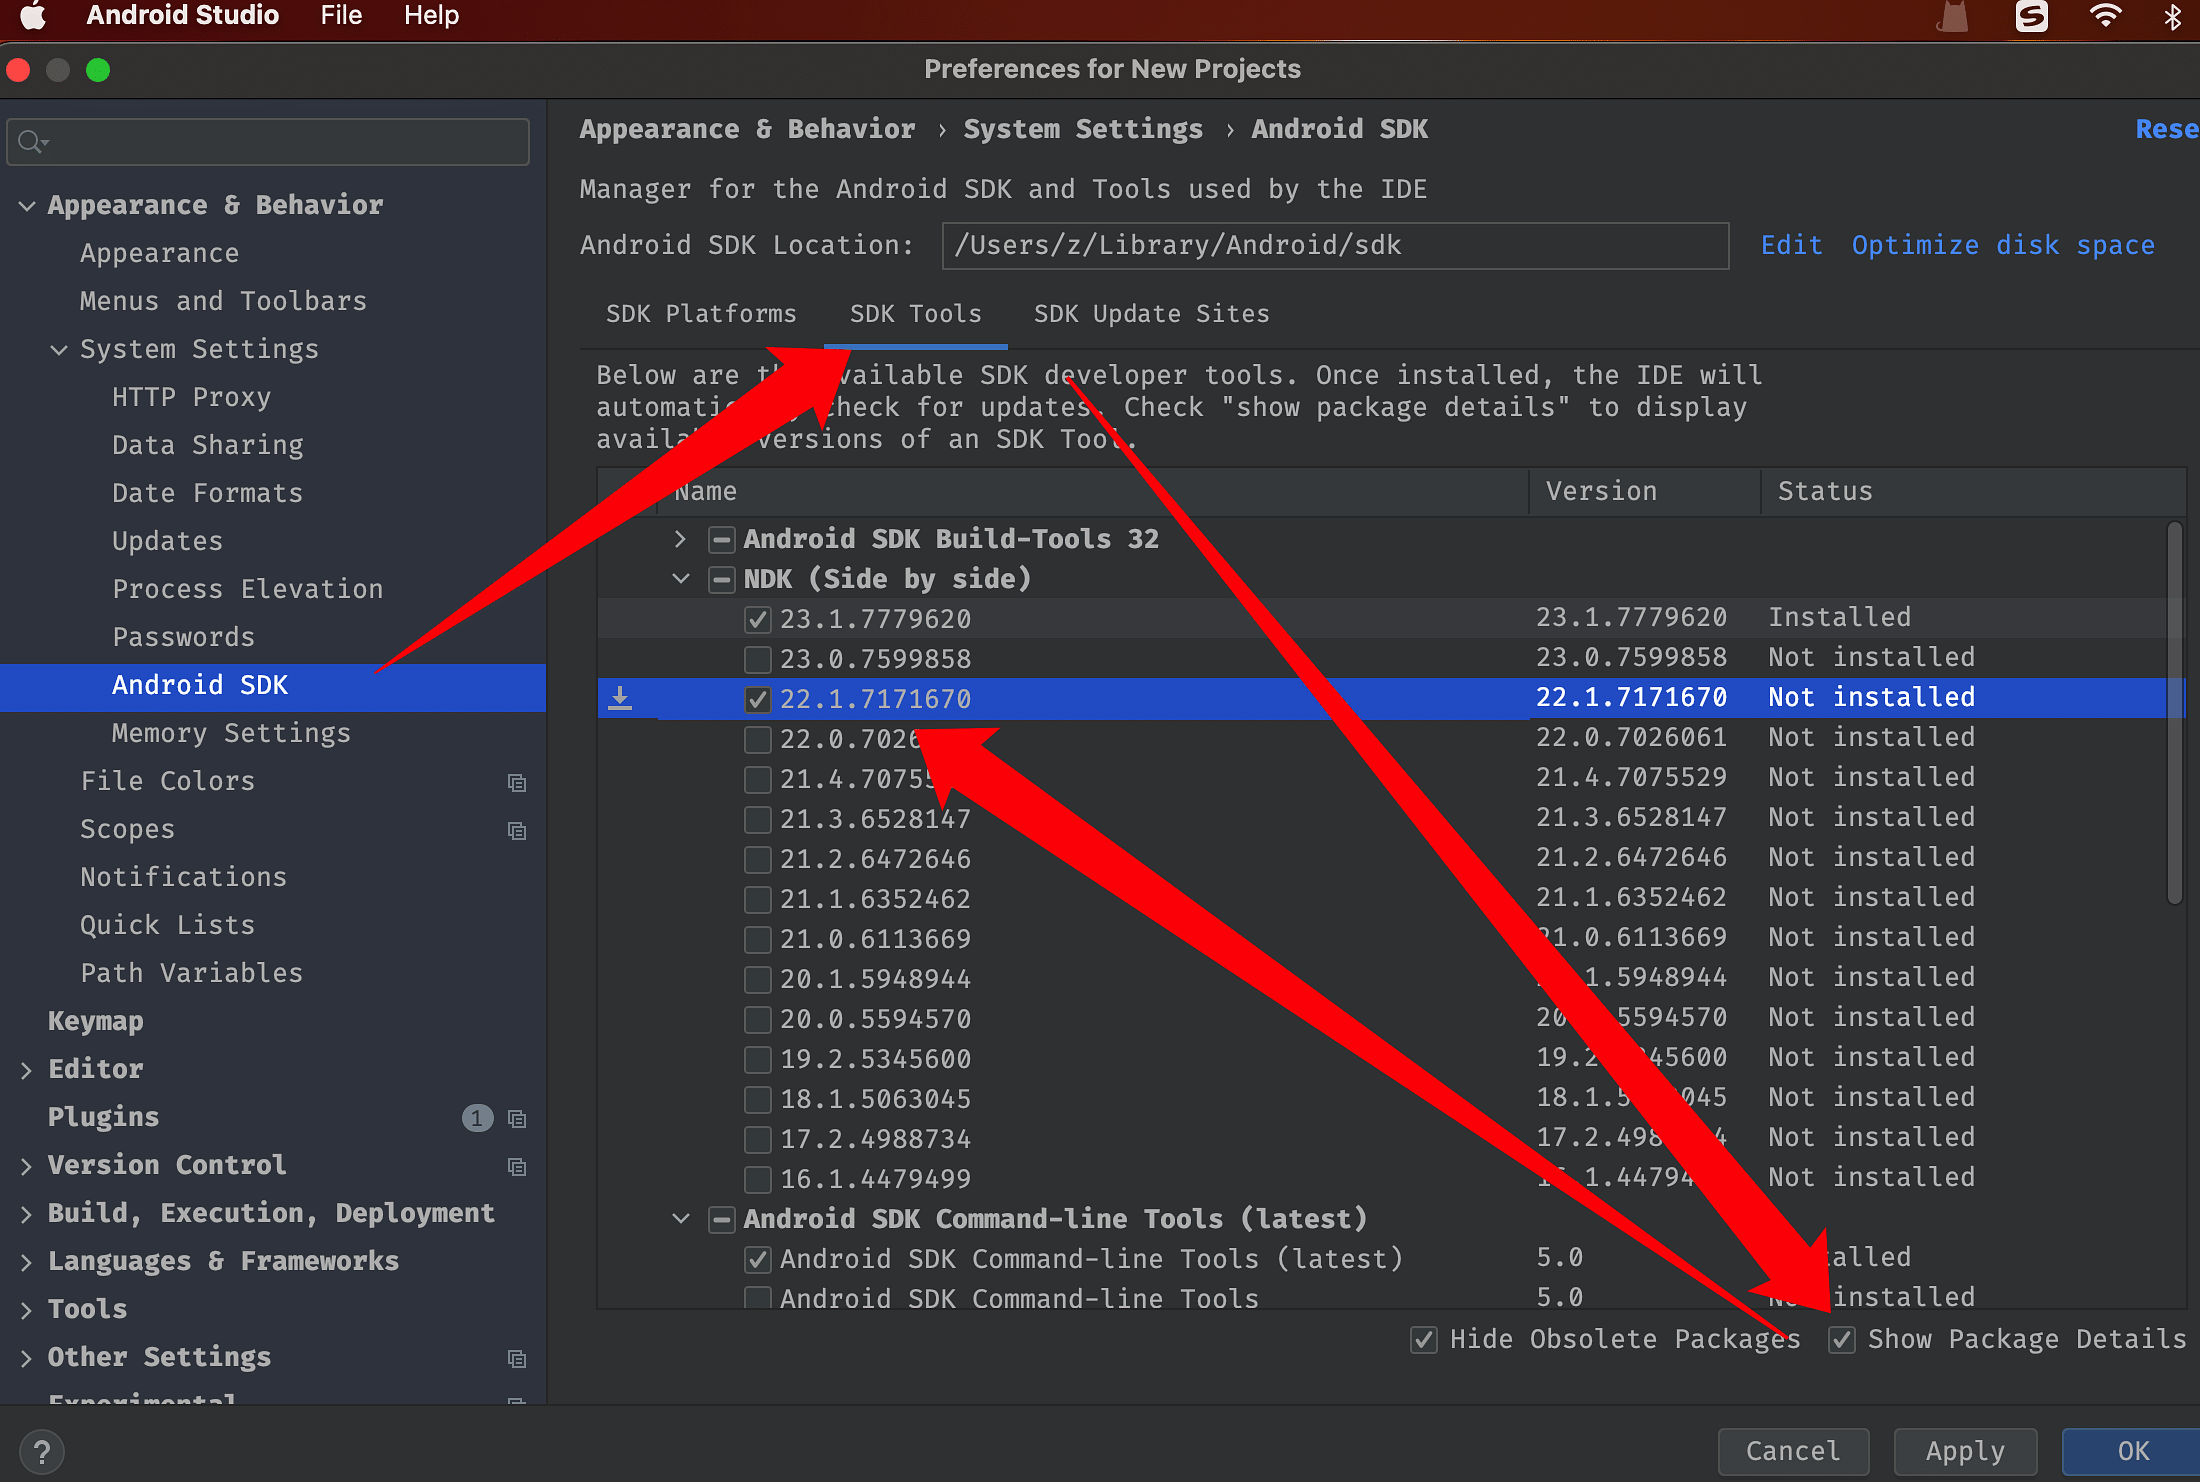
Task: Click the Cancel button
Action: (1793, 1451)
